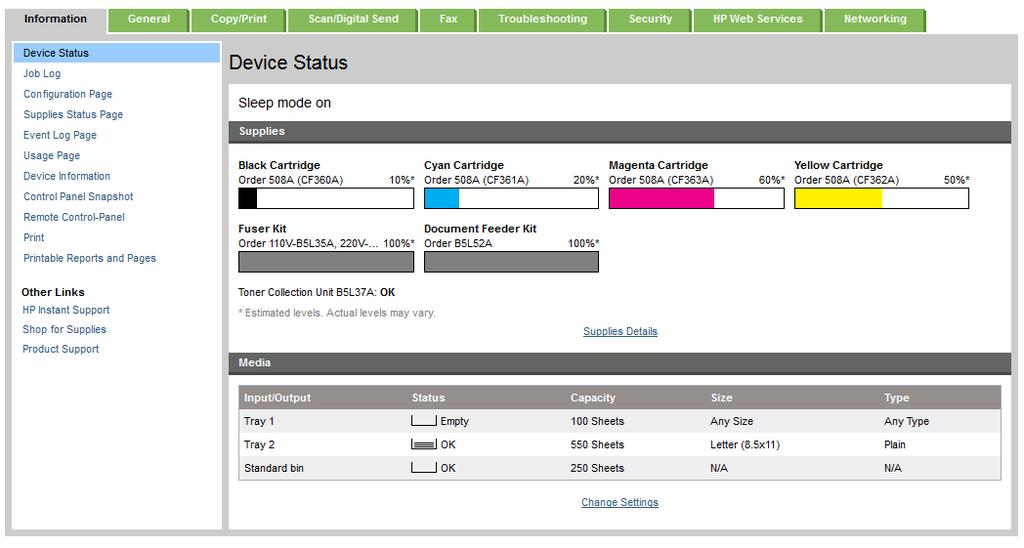Click the Cyan Cartridge level bar
1024x548 pixels.
[x=511, y=199]
